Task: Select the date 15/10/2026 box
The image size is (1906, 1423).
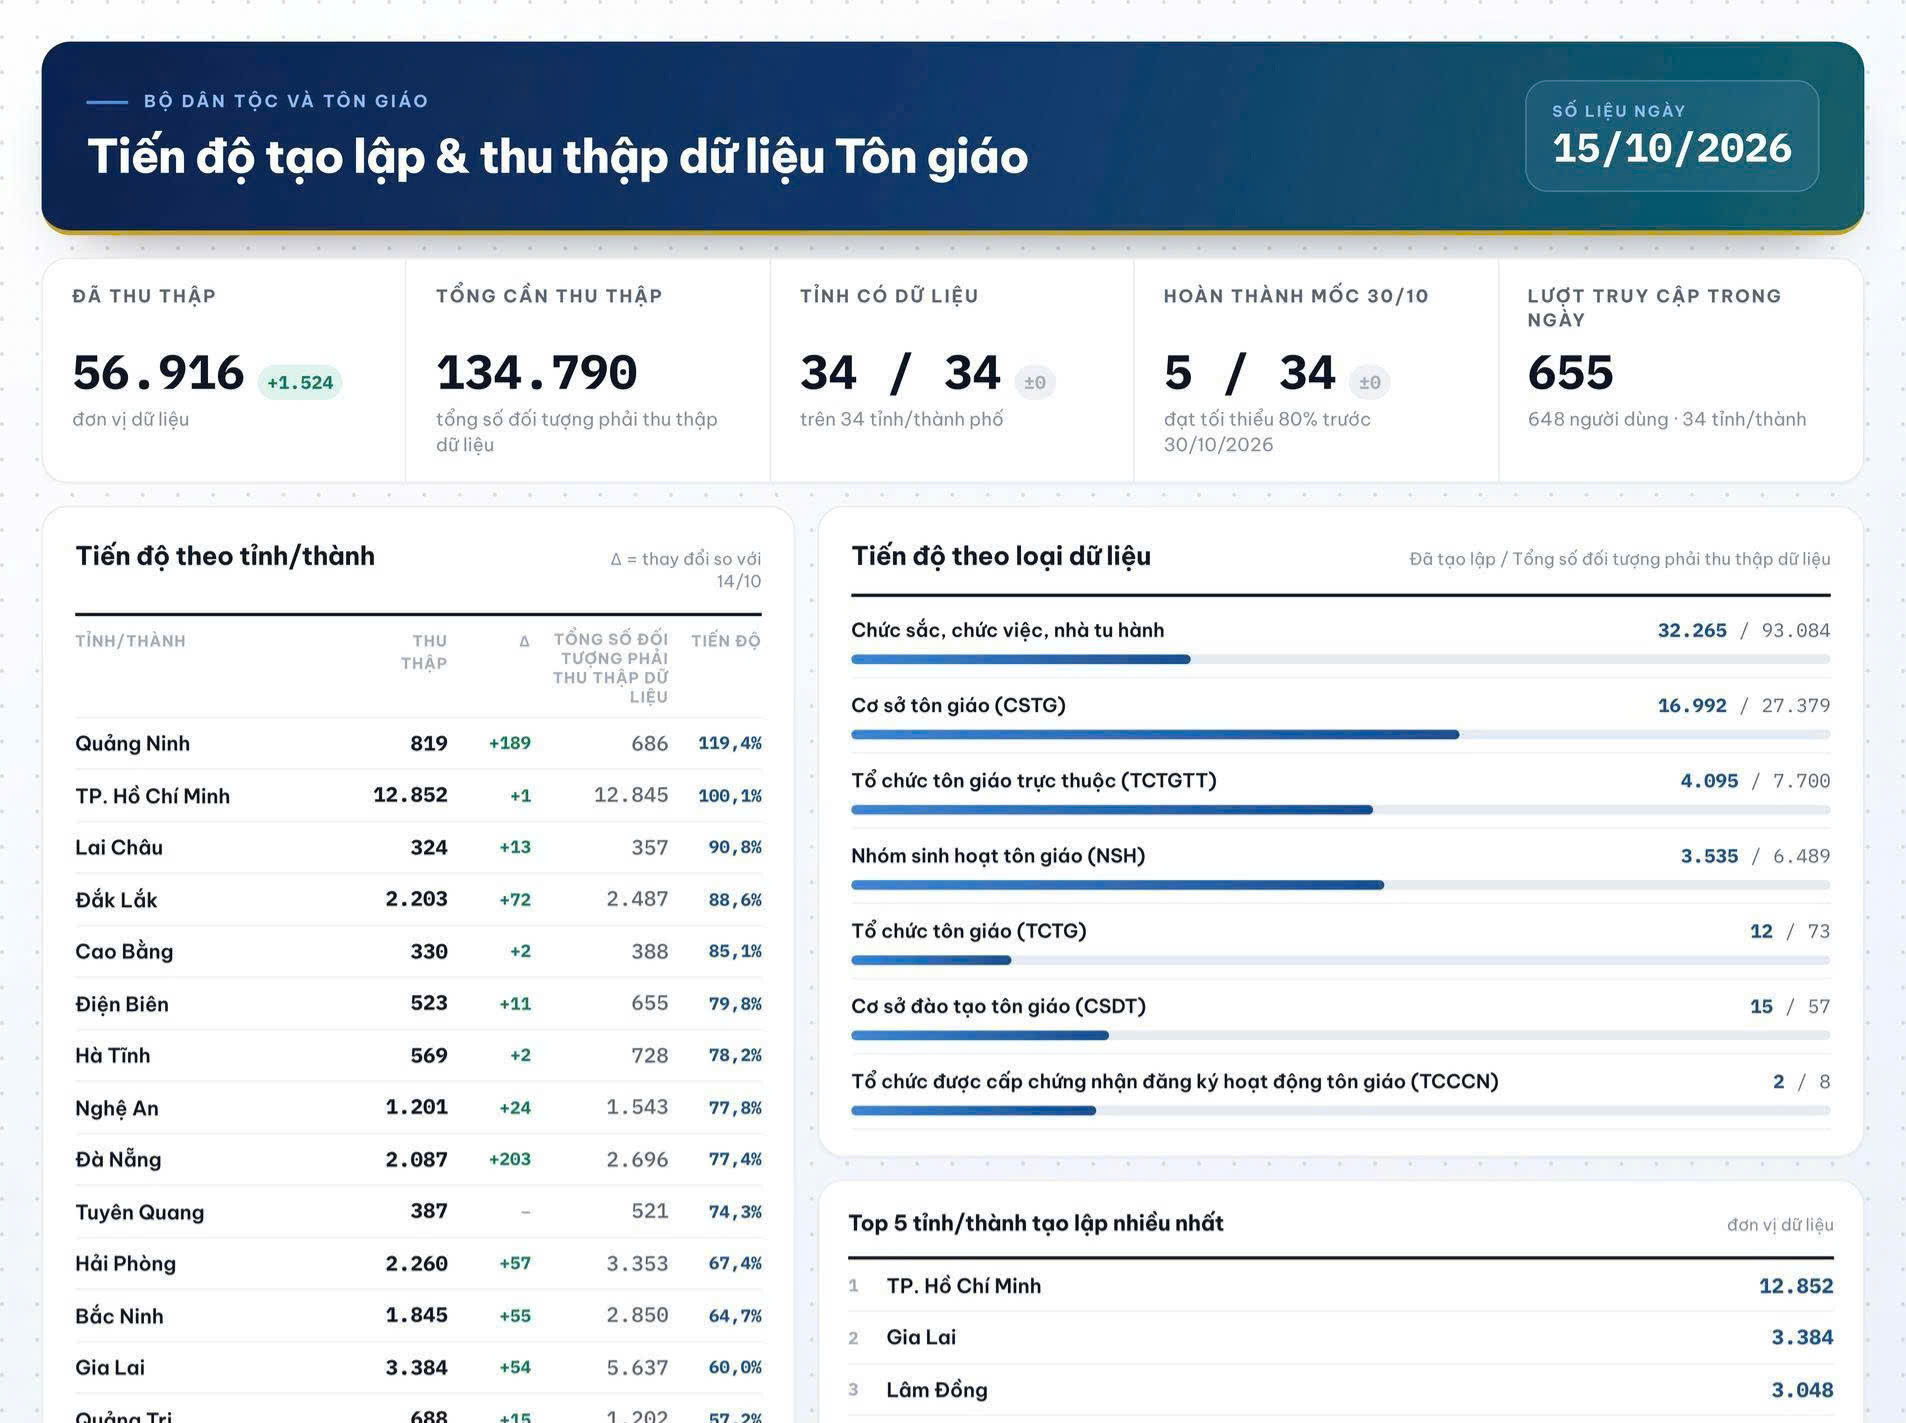Action: point(1671,136)
